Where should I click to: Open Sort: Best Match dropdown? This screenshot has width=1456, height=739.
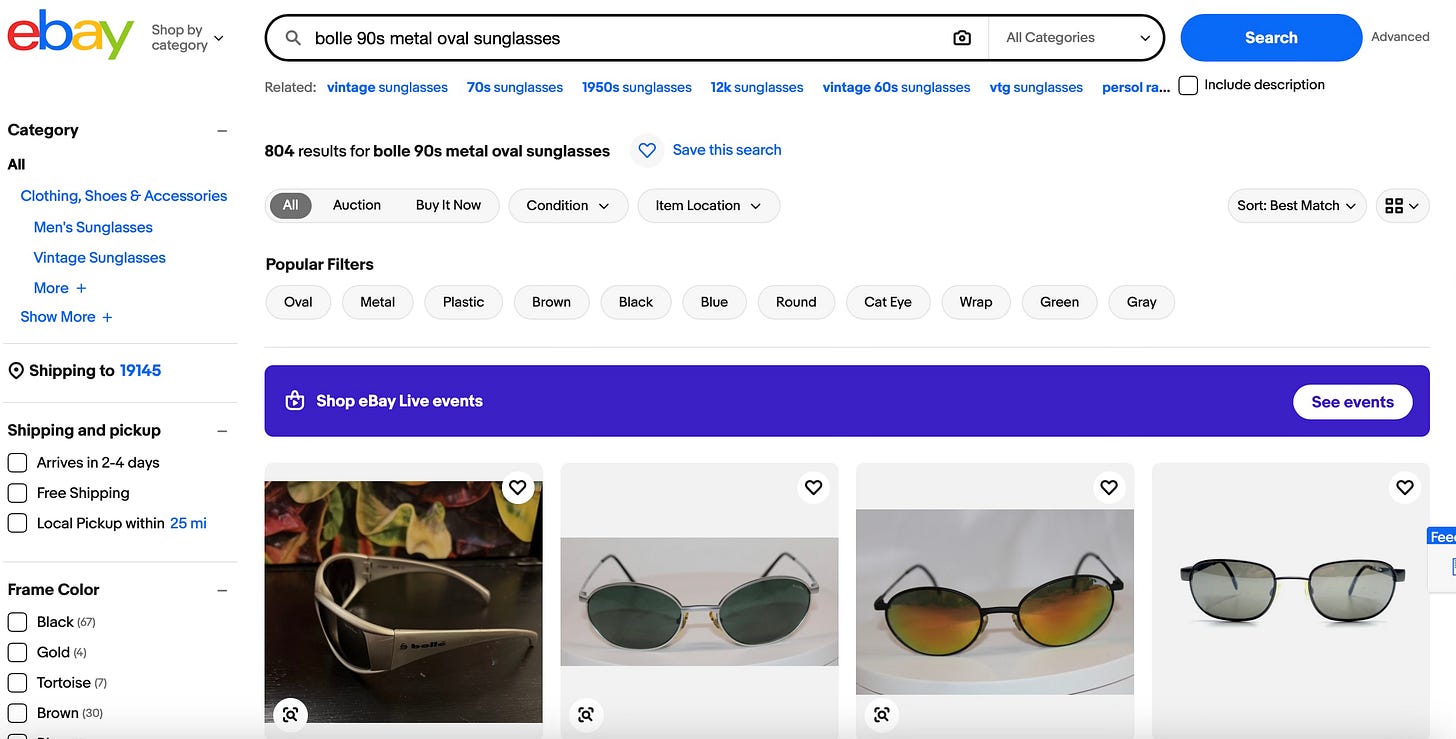tap(1296, 205)
